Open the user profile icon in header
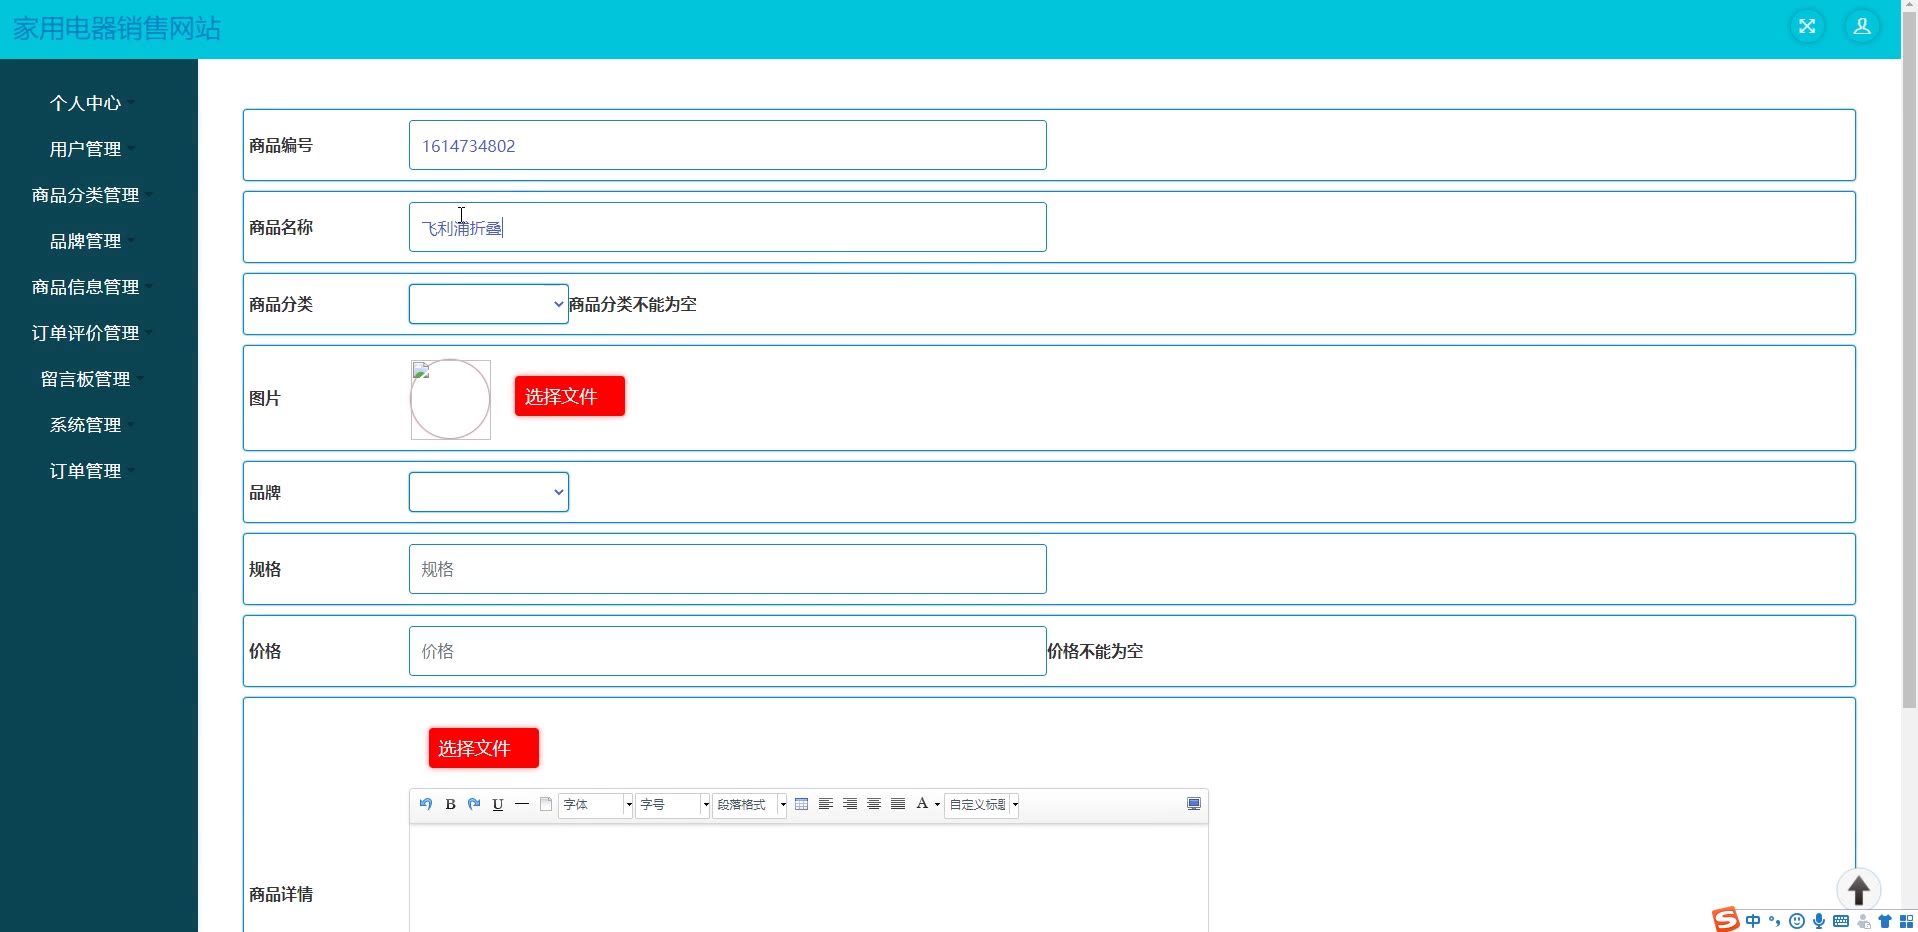The height and width of the screenshot is (932, 1918). pyautogui.click(x=1862, y=27)
